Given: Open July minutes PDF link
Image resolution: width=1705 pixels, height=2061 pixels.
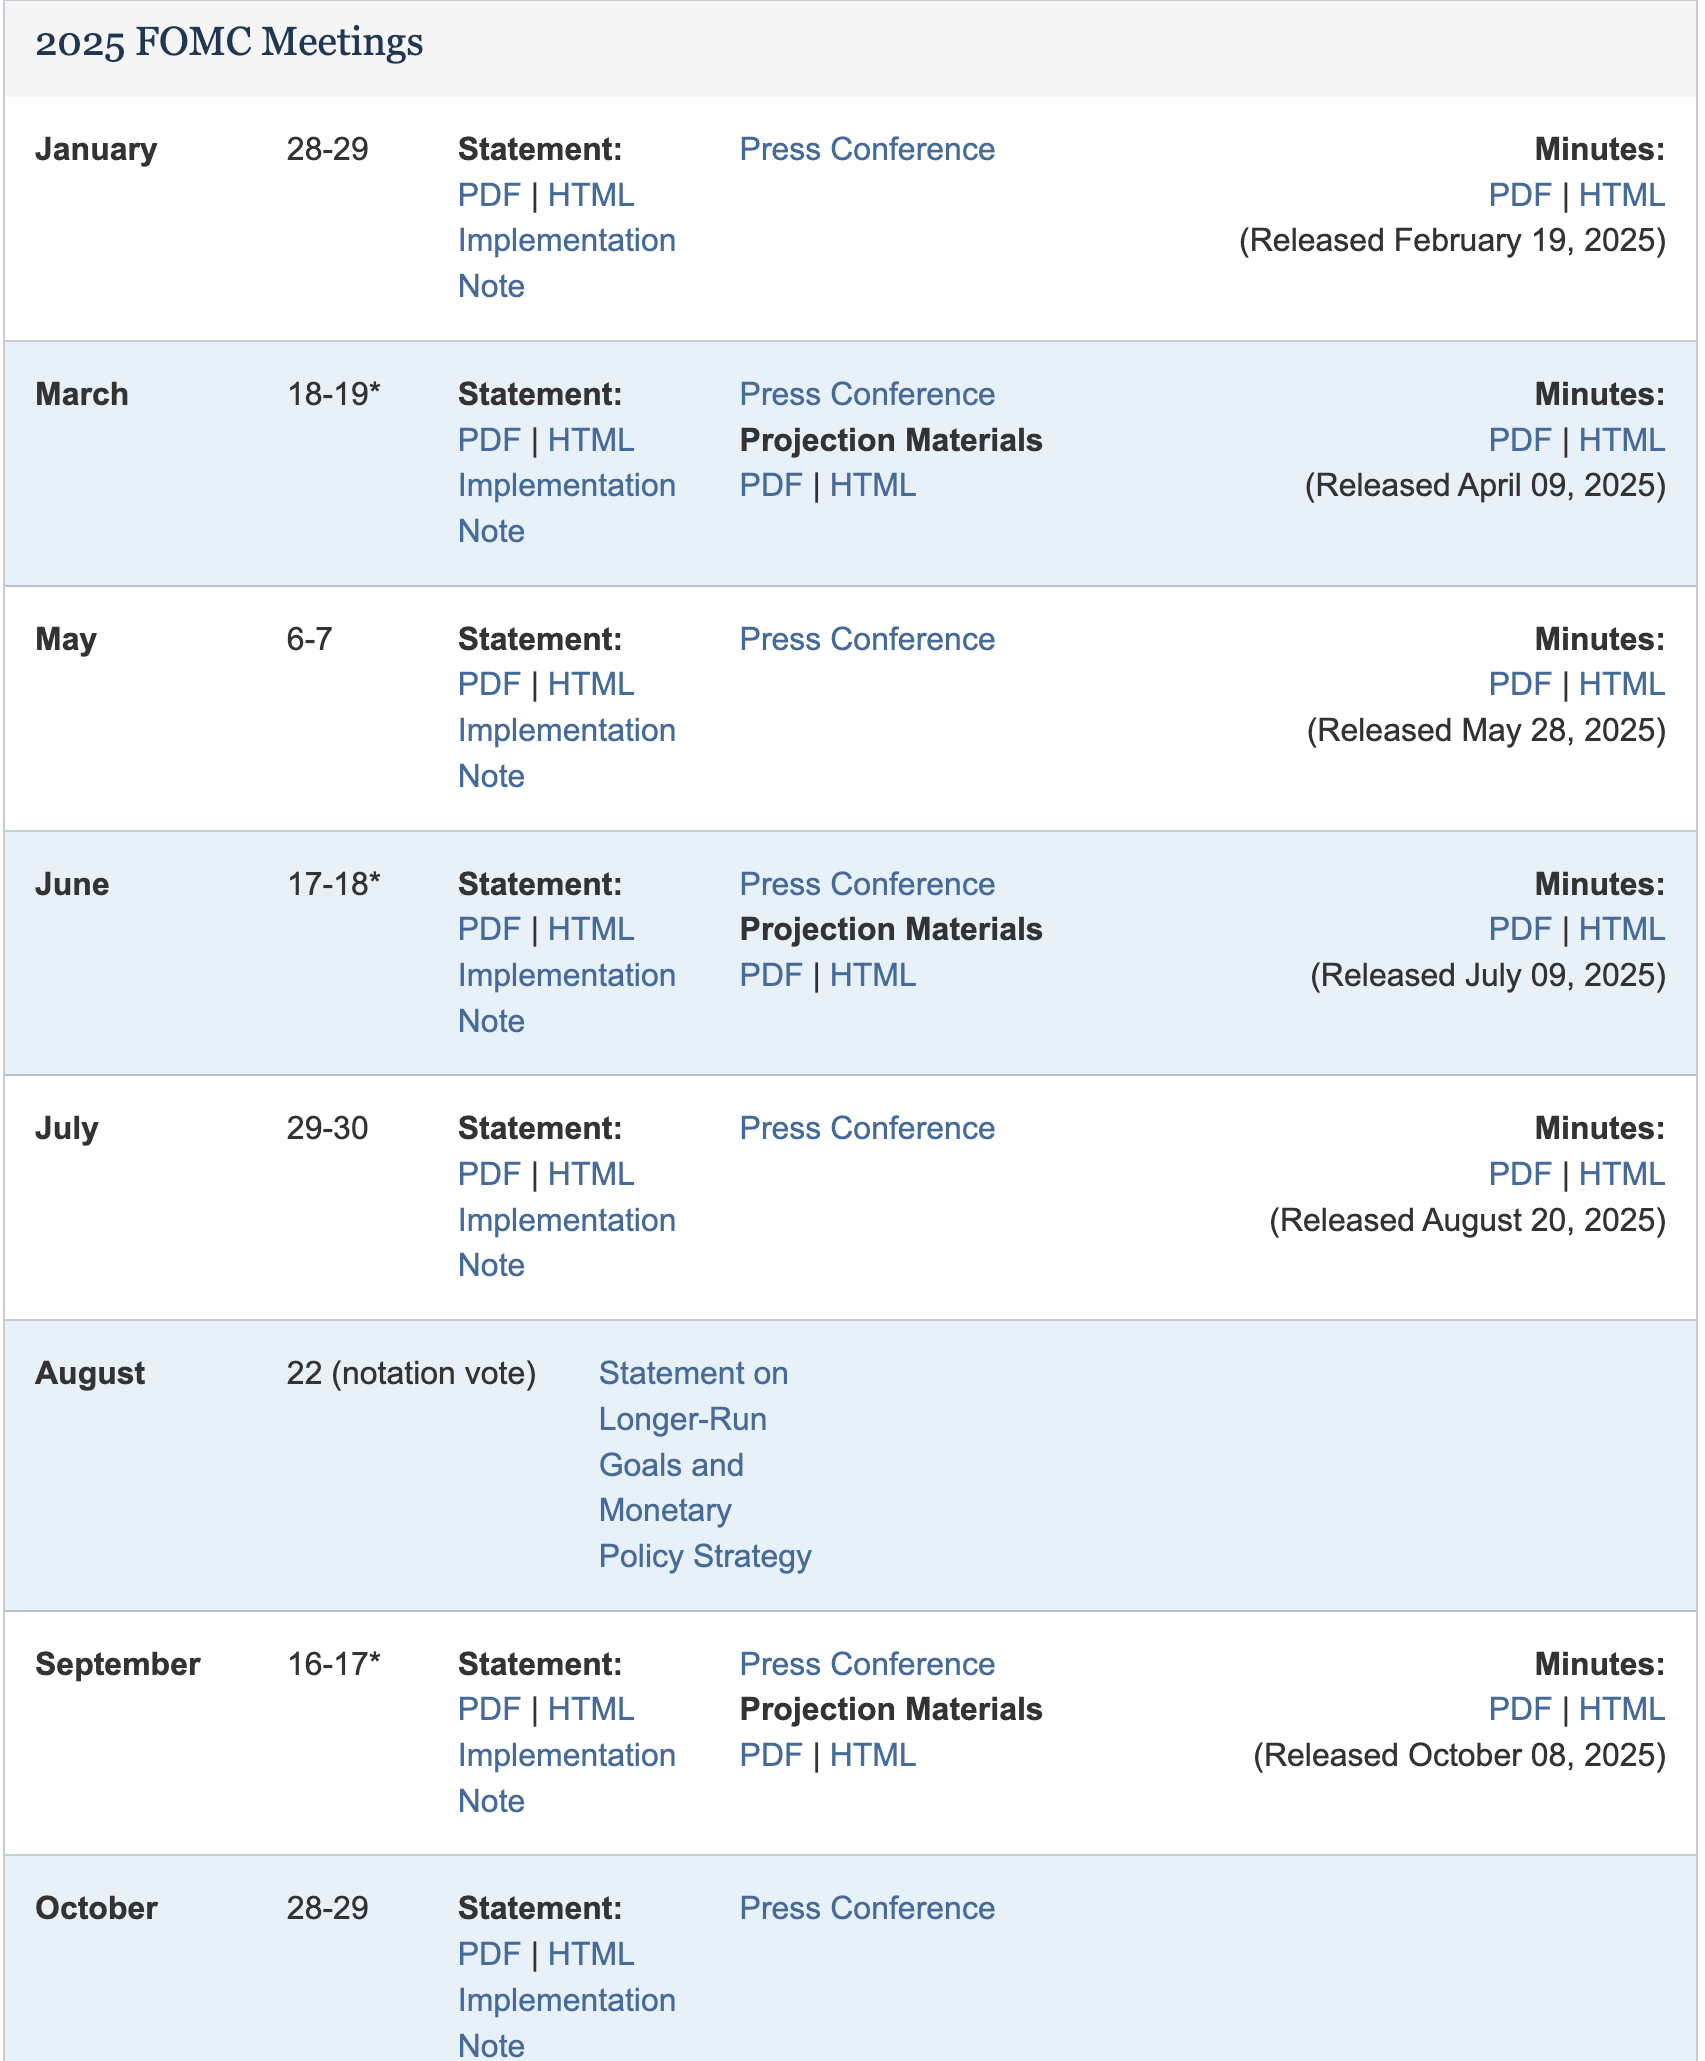Looking at the screenshot, I should click(x=1520, y=1174).
